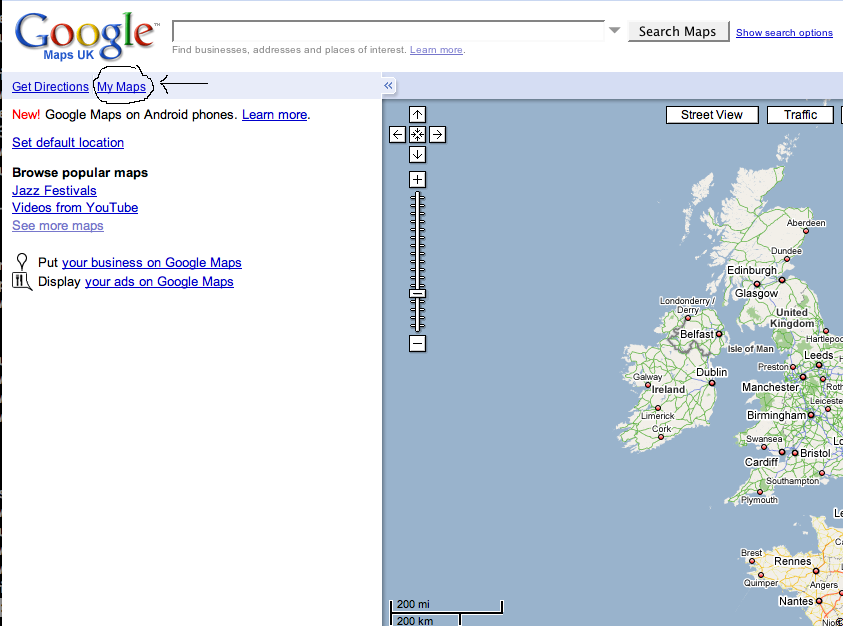Open Show search options link
843x626 pixels.
click(x=784, y=33)
